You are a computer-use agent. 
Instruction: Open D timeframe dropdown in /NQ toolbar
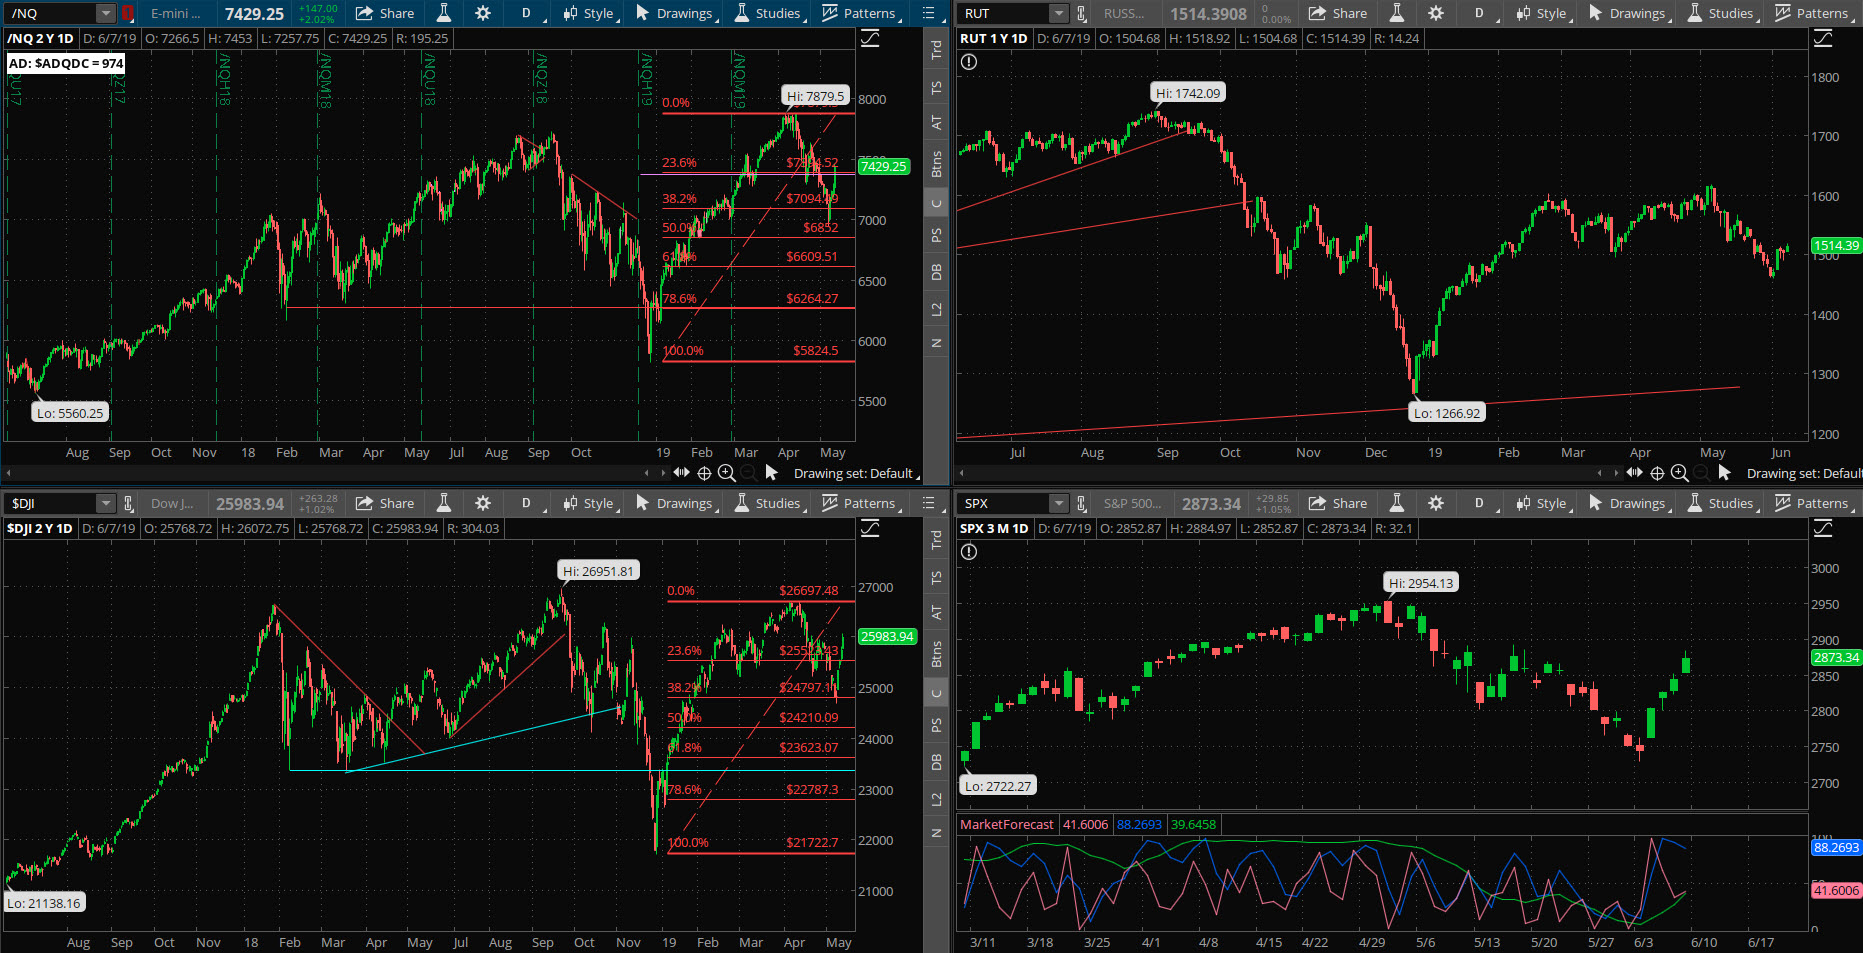[528, 13]
